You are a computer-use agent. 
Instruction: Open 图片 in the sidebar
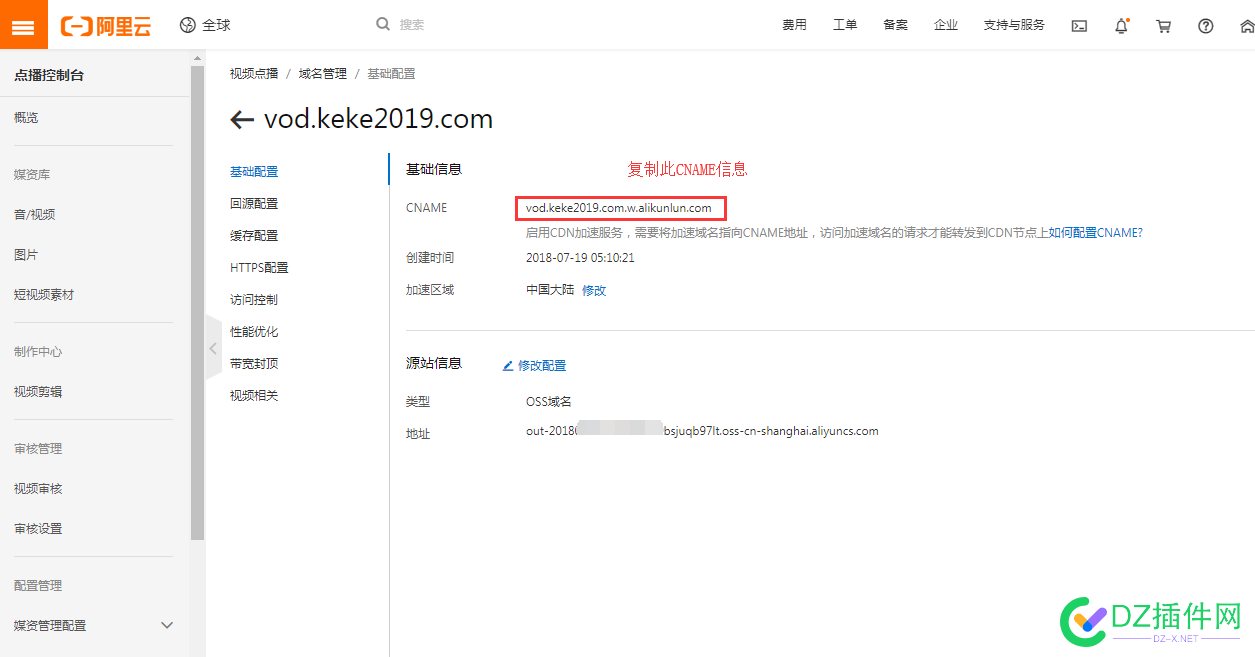pyautogui.click(x=26, y=255)
